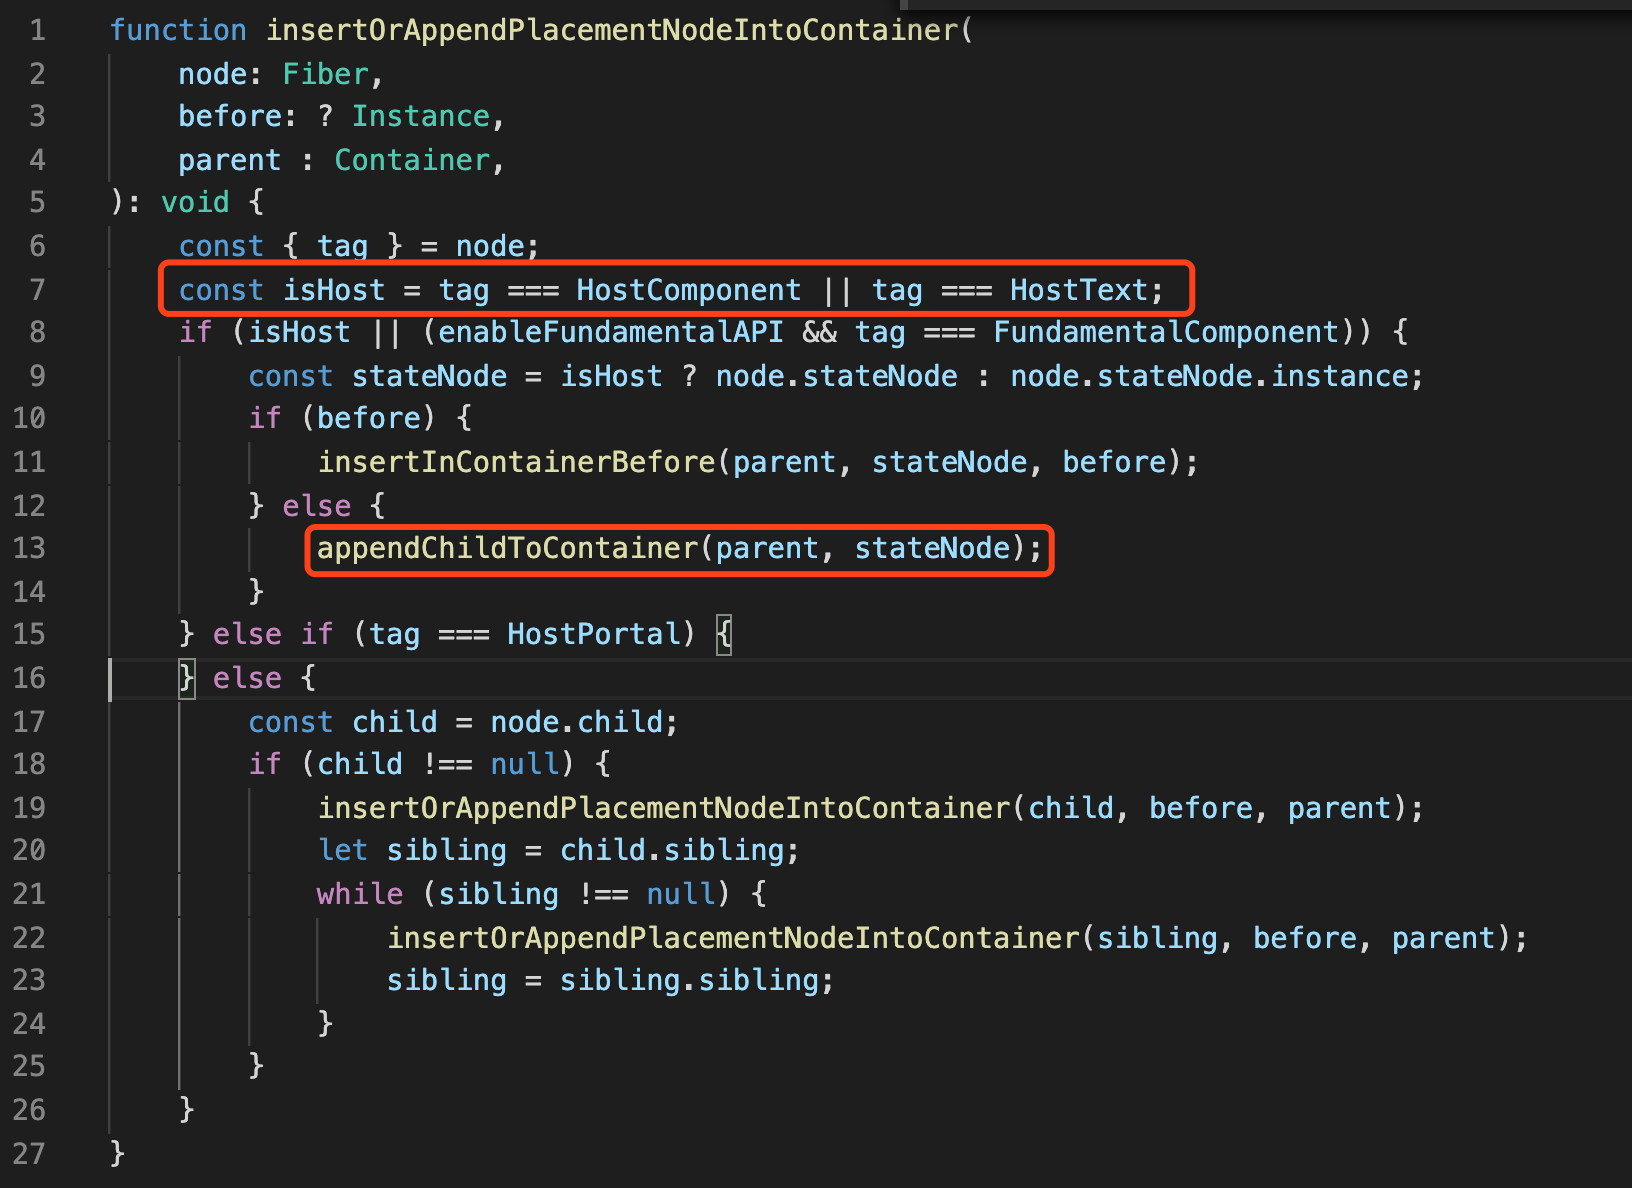Viewport: 1632px width, 1188px height.
Task: Click the "Instance" type annotation
Action: coord(421,116)
